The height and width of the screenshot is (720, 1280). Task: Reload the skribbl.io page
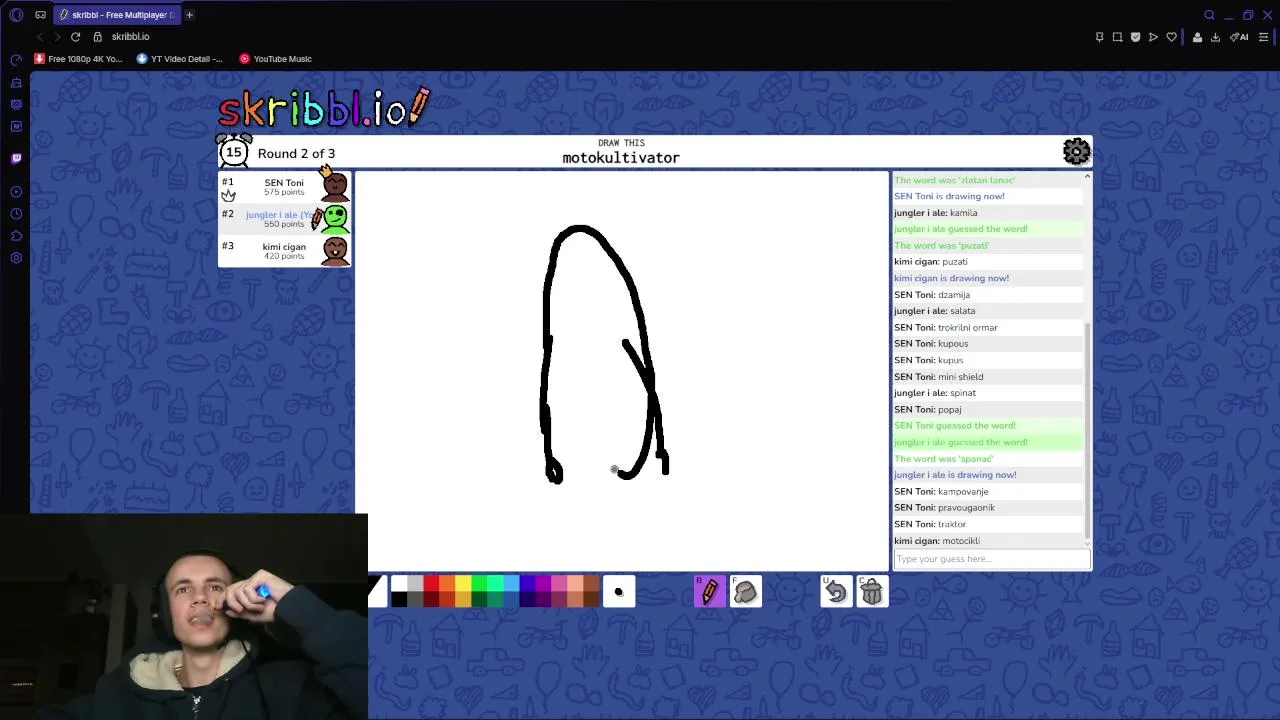75,37
